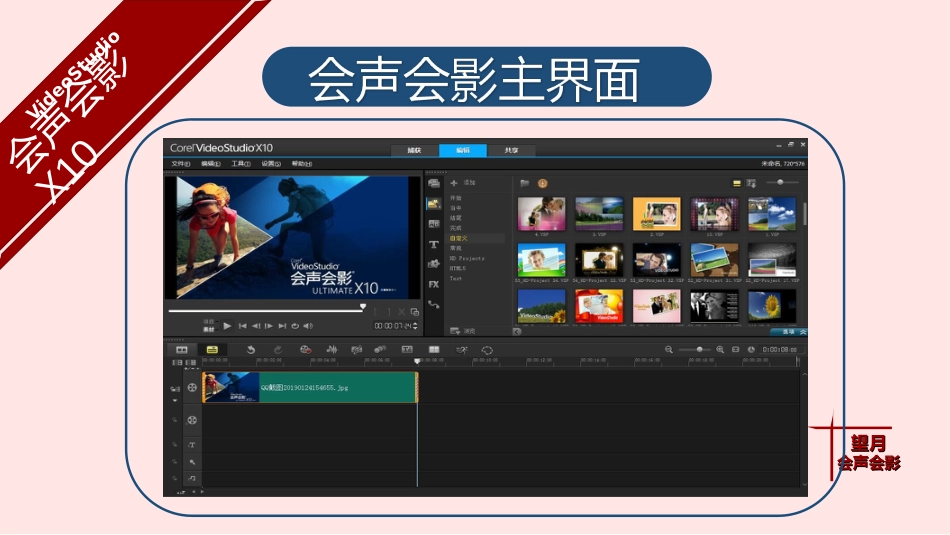
Task: Toggle ripple editing on video track
Action: [x=175, y=388]
